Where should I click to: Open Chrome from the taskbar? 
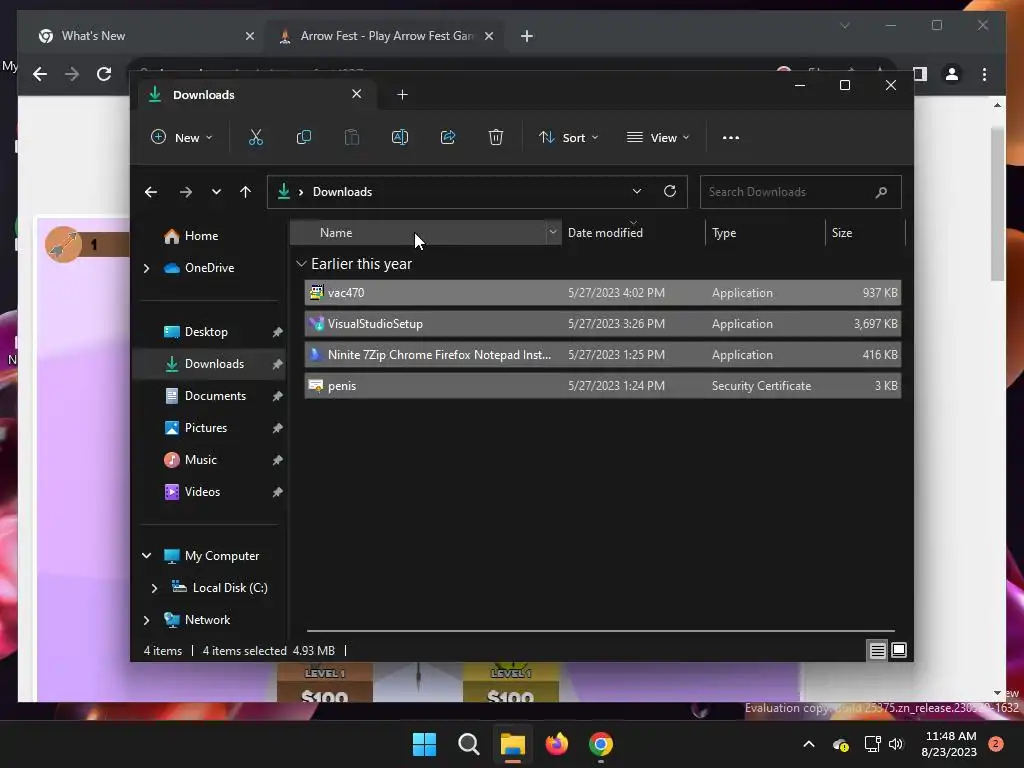point(601,744)
